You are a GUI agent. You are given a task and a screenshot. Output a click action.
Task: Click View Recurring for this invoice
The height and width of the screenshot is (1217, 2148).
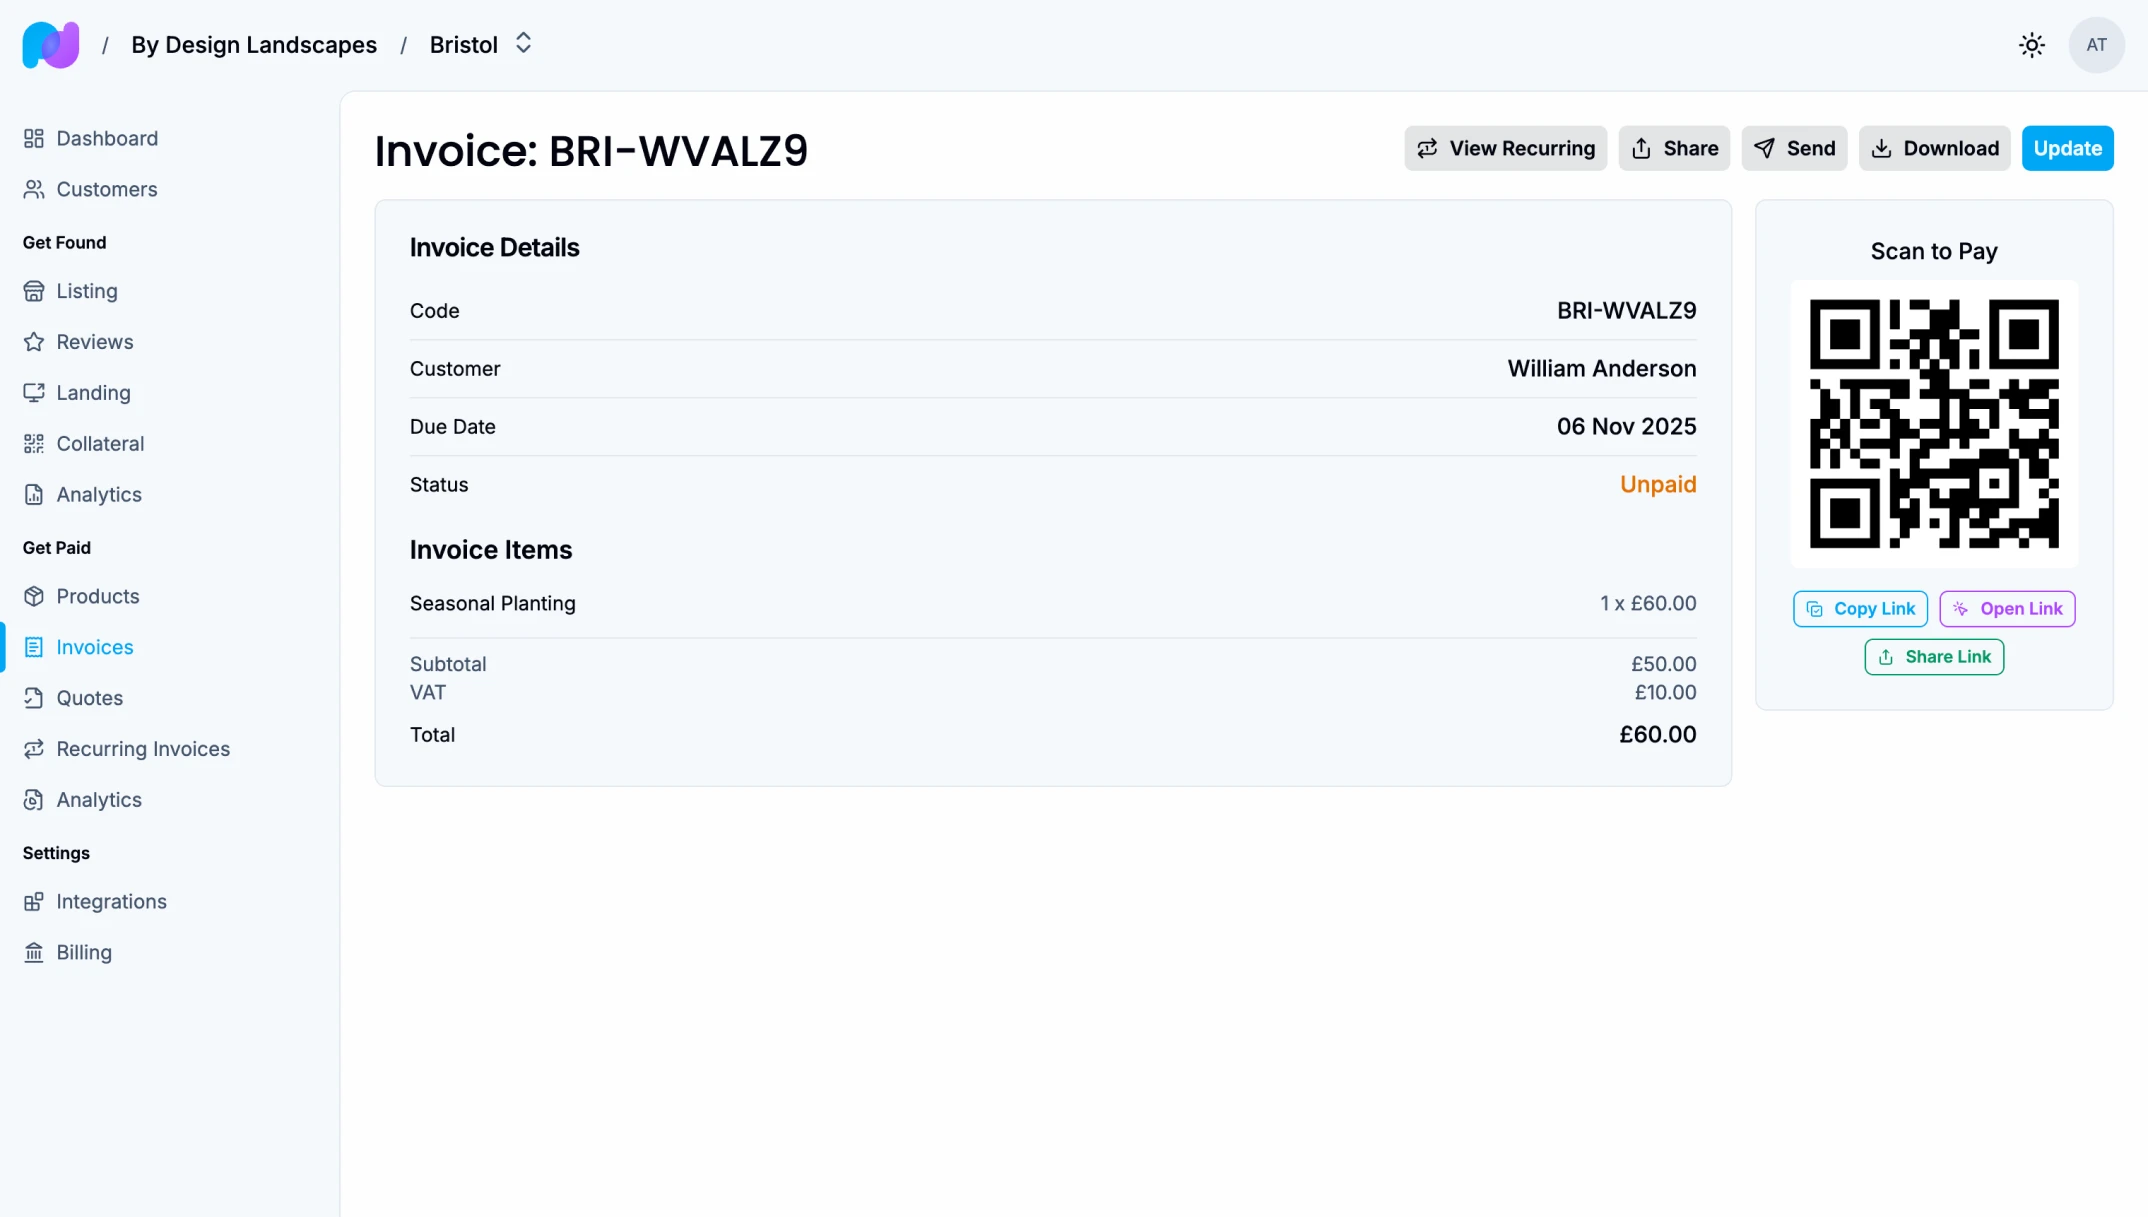(x=1505, y=148)
